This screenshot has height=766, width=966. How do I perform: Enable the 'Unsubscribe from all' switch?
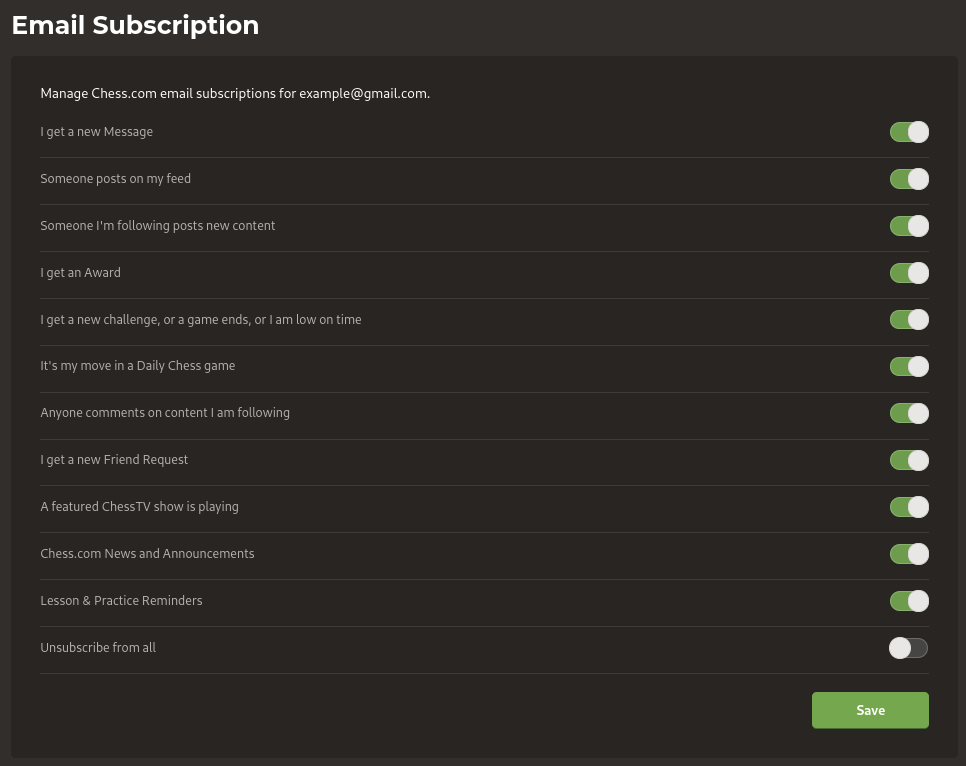(x=908, y=648)
